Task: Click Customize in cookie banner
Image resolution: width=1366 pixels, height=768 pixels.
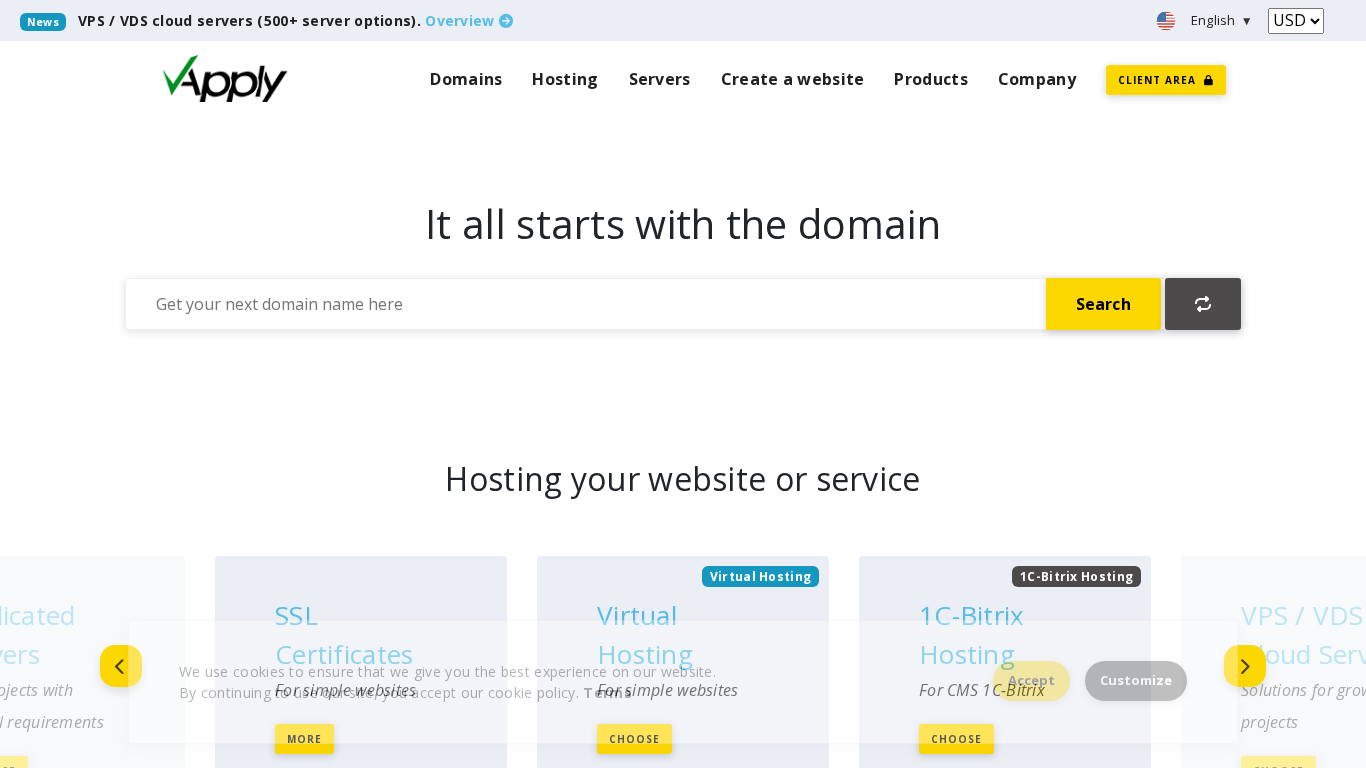Action: click(x=1136, y=681)
